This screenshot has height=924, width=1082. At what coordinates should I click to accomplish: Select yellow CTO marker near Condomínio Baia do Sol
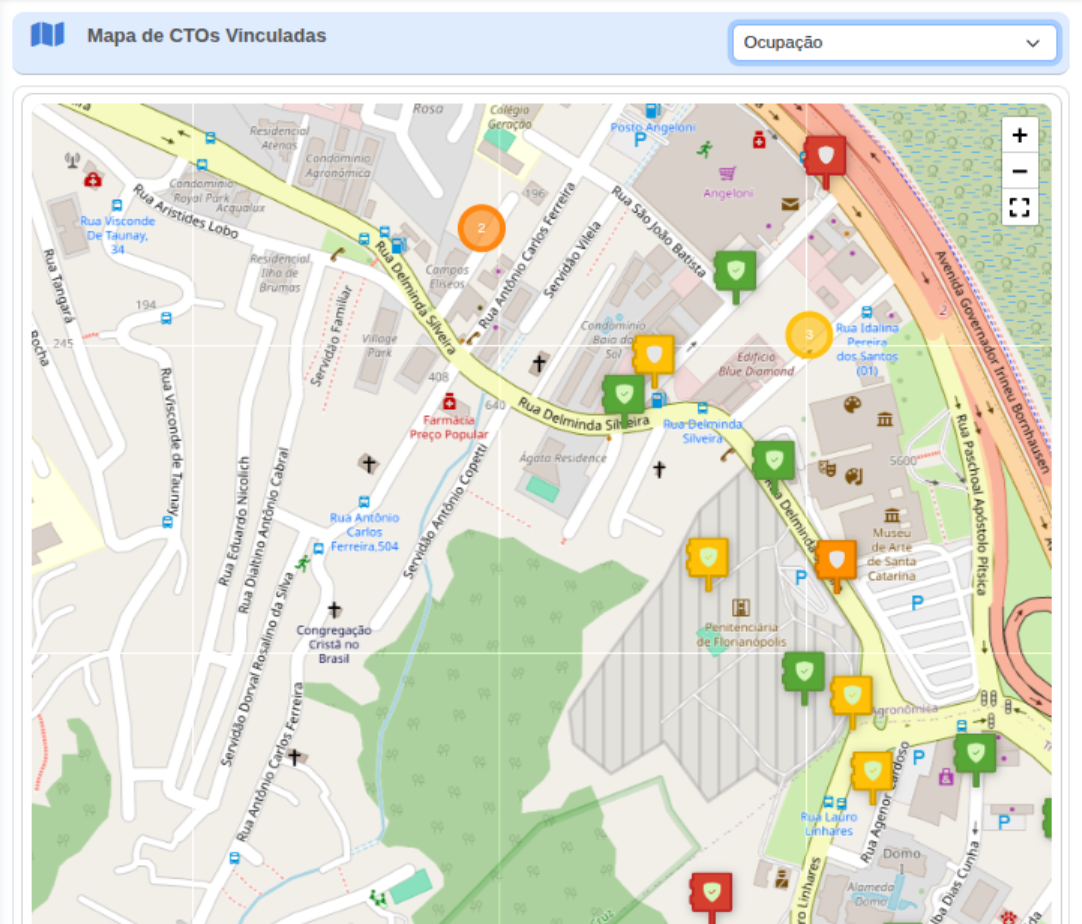pyautogui.click(x=654, y=356)
